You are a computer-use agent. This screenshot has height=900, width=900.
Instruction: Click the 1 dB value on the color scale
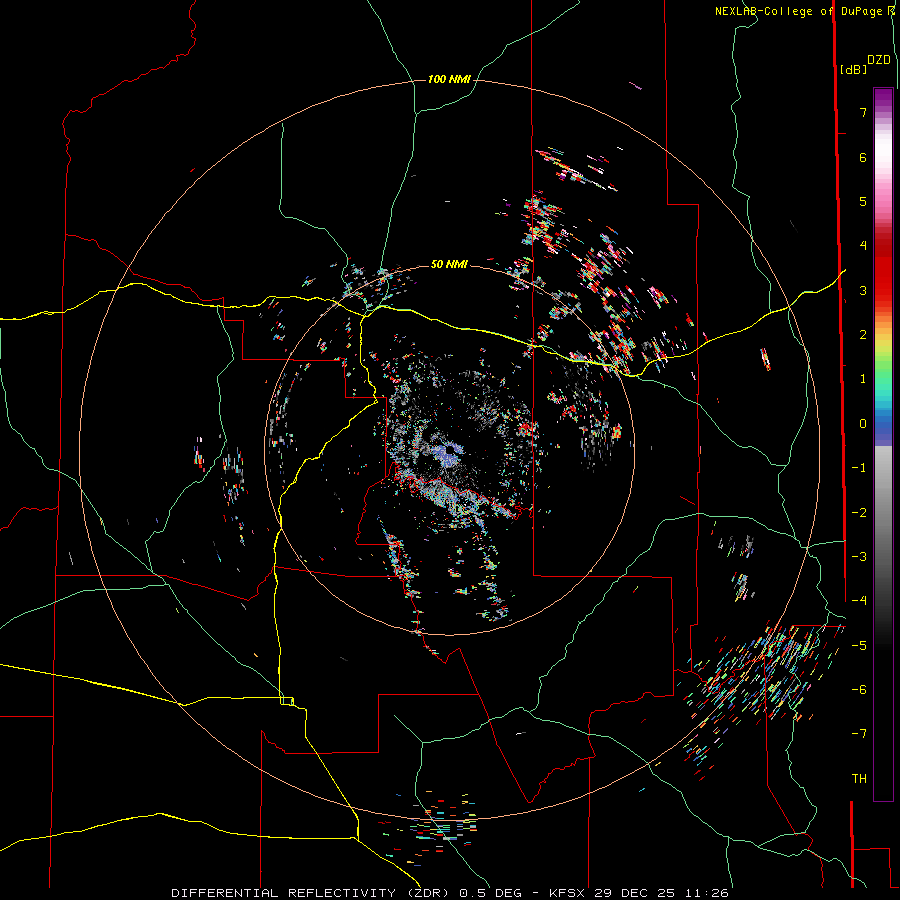coord(863,379)
